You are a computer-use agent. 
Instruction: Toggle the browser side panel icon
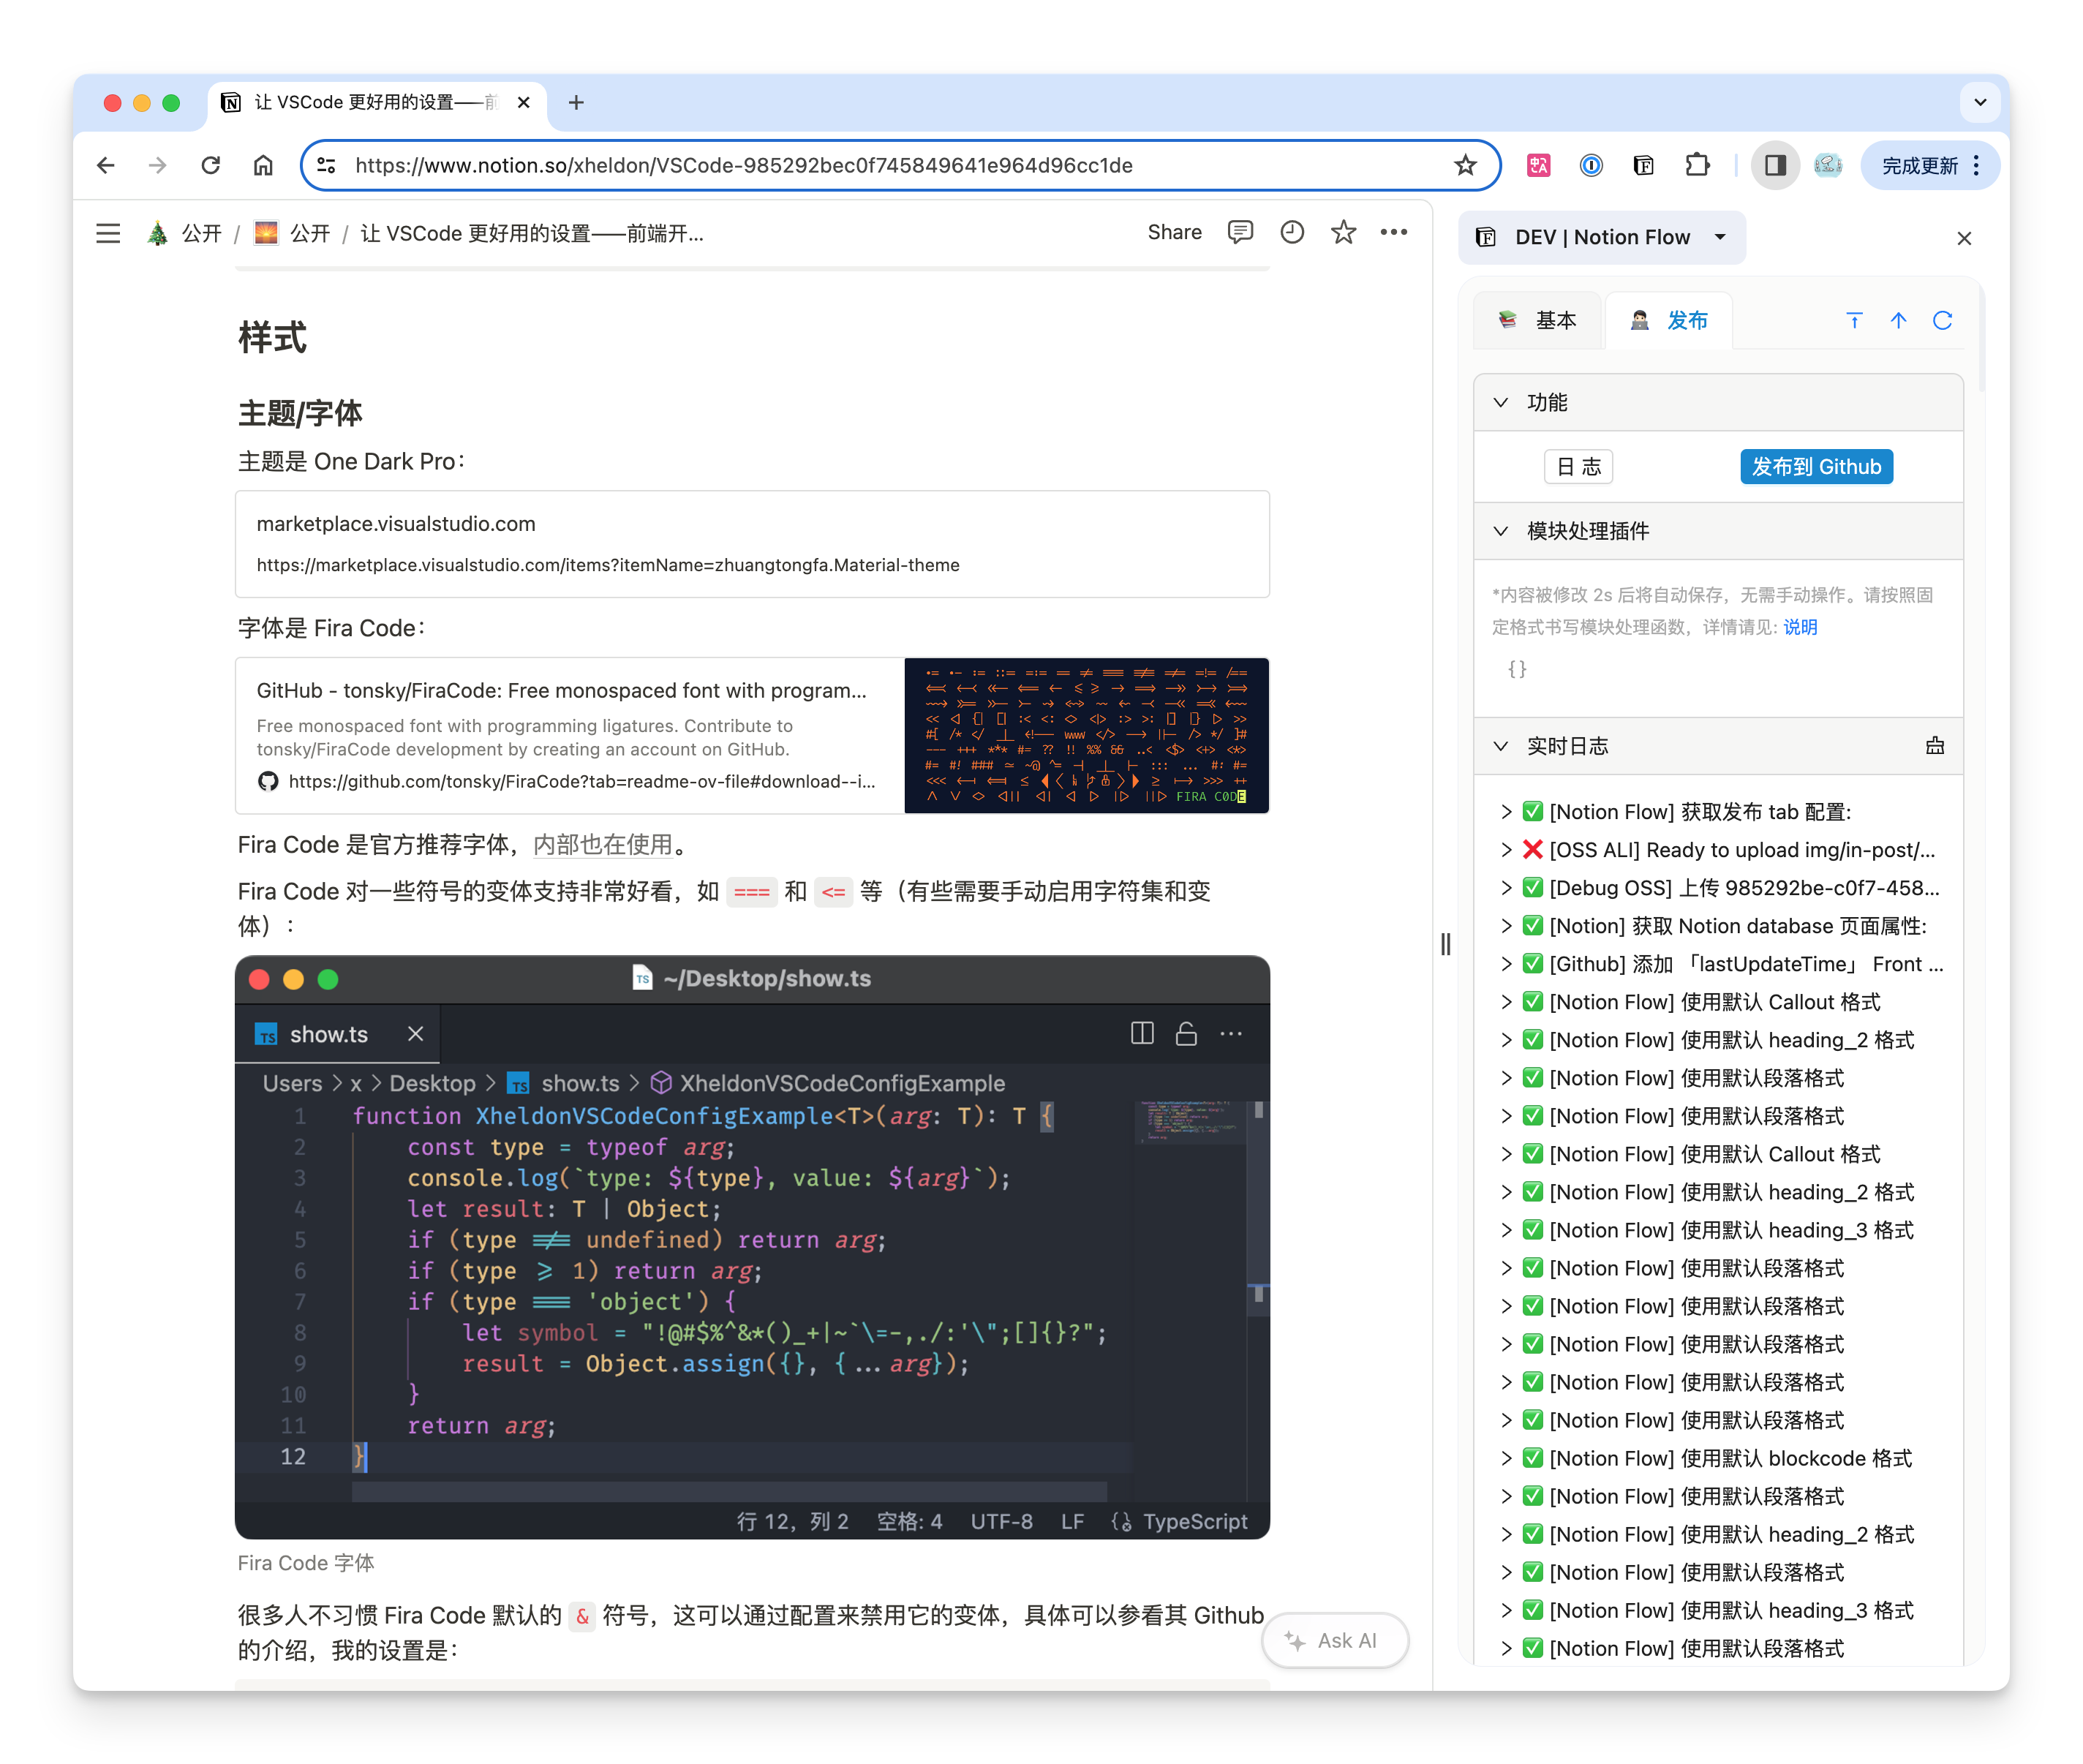coord(1775,165)
